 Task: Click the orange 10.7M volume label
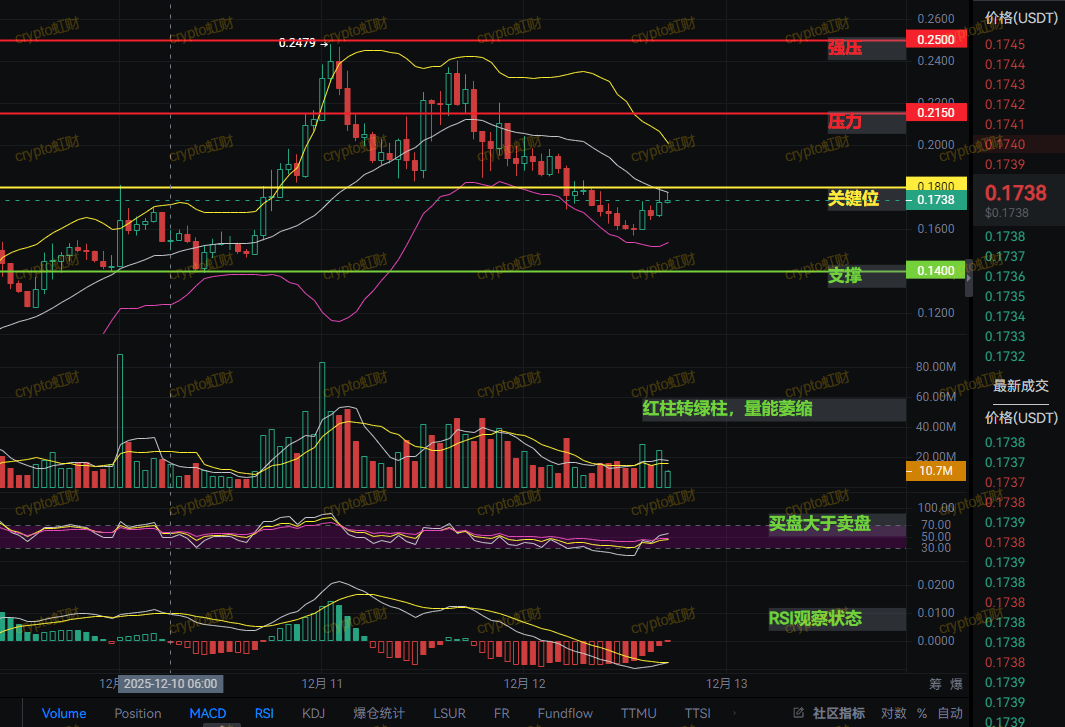click(936, 471)
